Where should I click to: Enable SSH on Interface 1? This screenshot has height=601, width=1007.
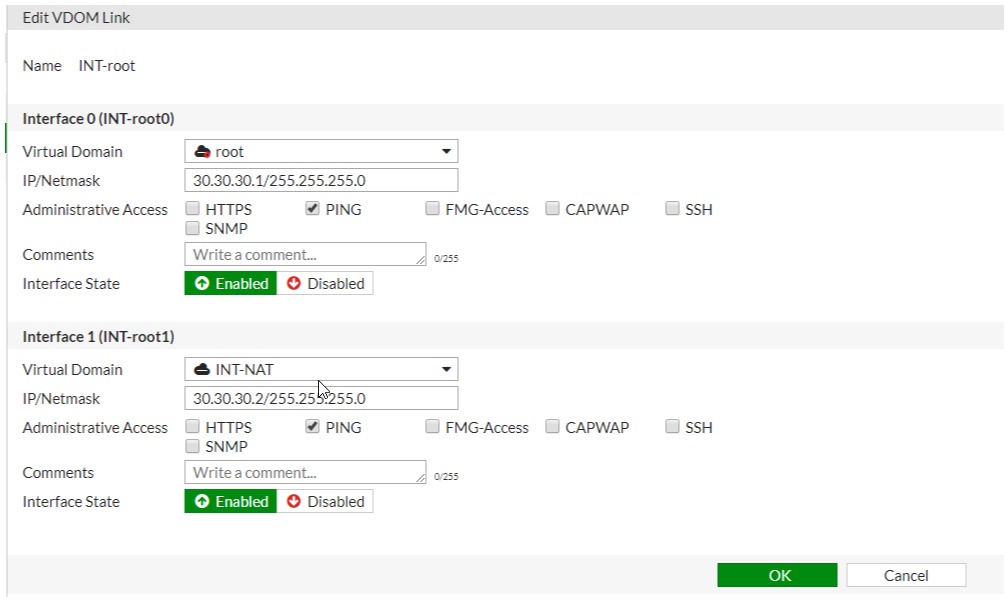pyautogui.click(x=672, y=427)
